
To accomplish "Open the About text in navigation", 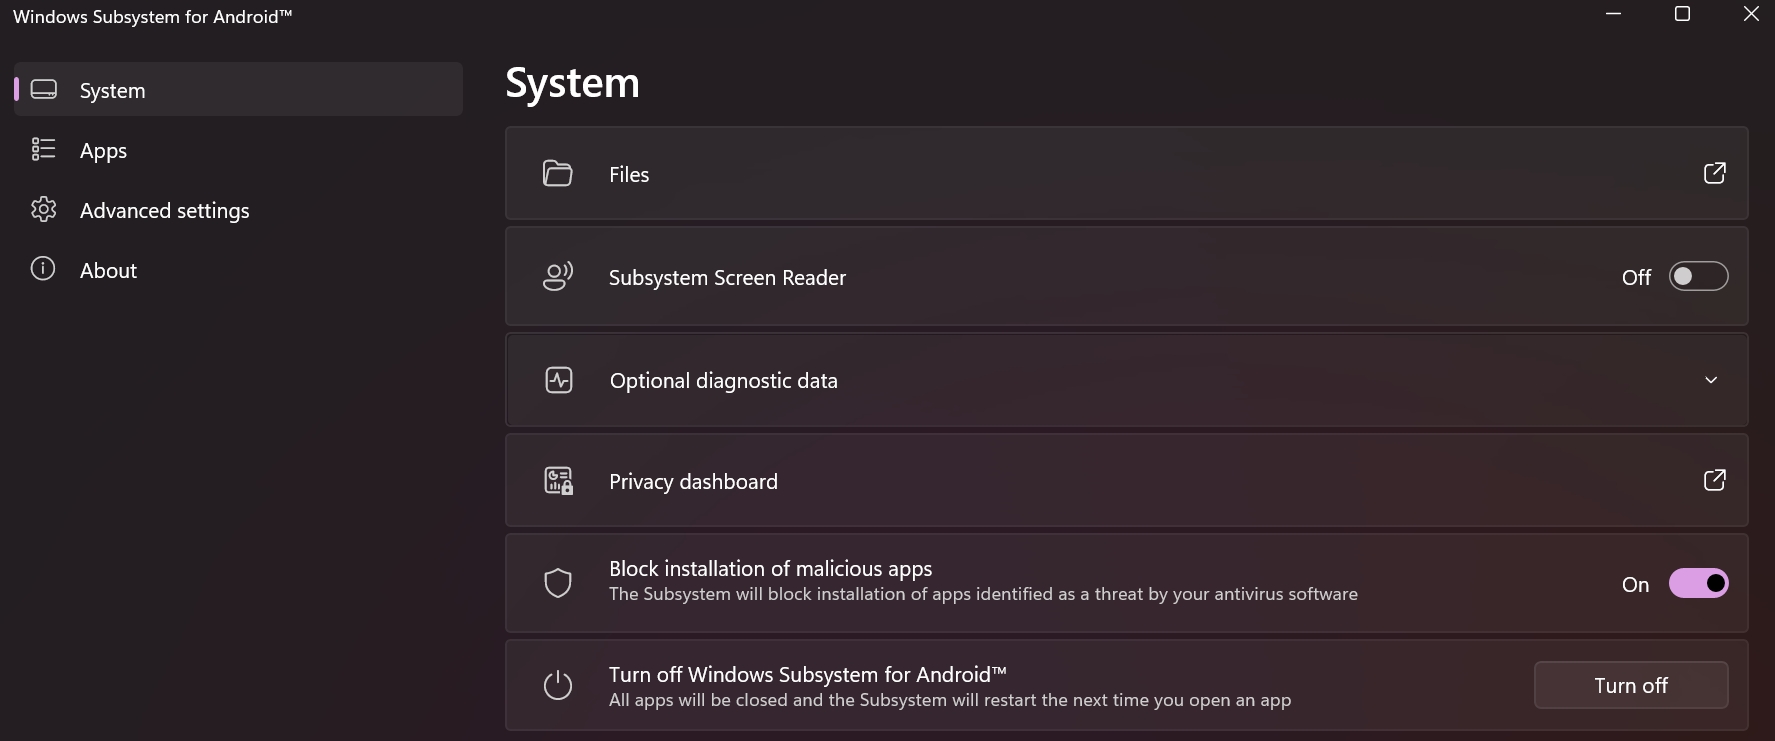I will [x=109, y=270].
